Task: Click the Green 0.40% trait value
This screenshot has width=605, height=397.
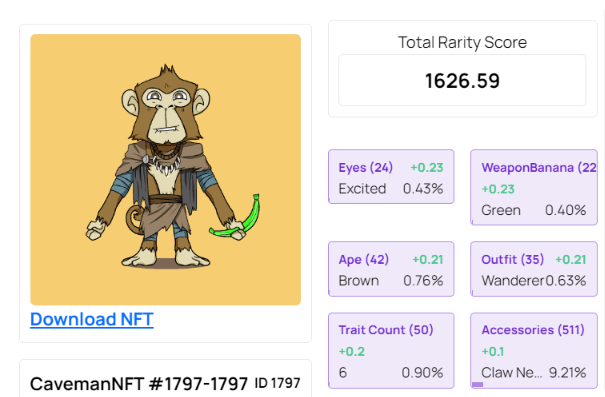Action: [534, 210]
